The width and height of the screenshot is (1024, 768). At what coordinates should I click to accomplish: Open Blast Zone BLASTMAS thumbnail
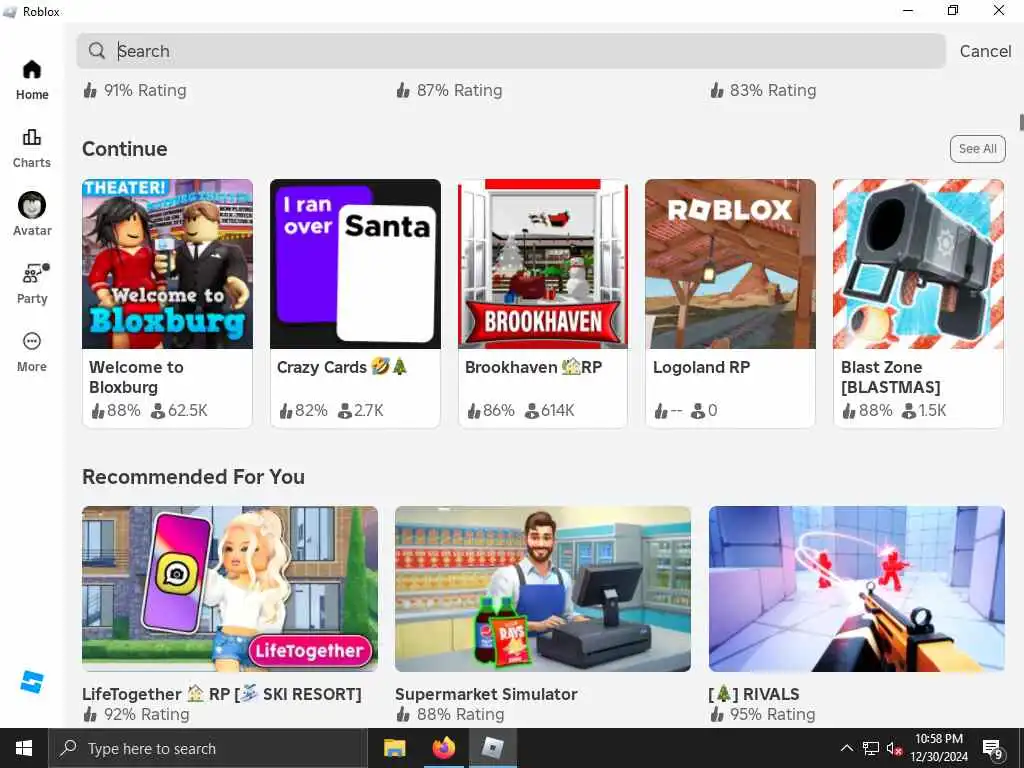[x=918, y=264]
